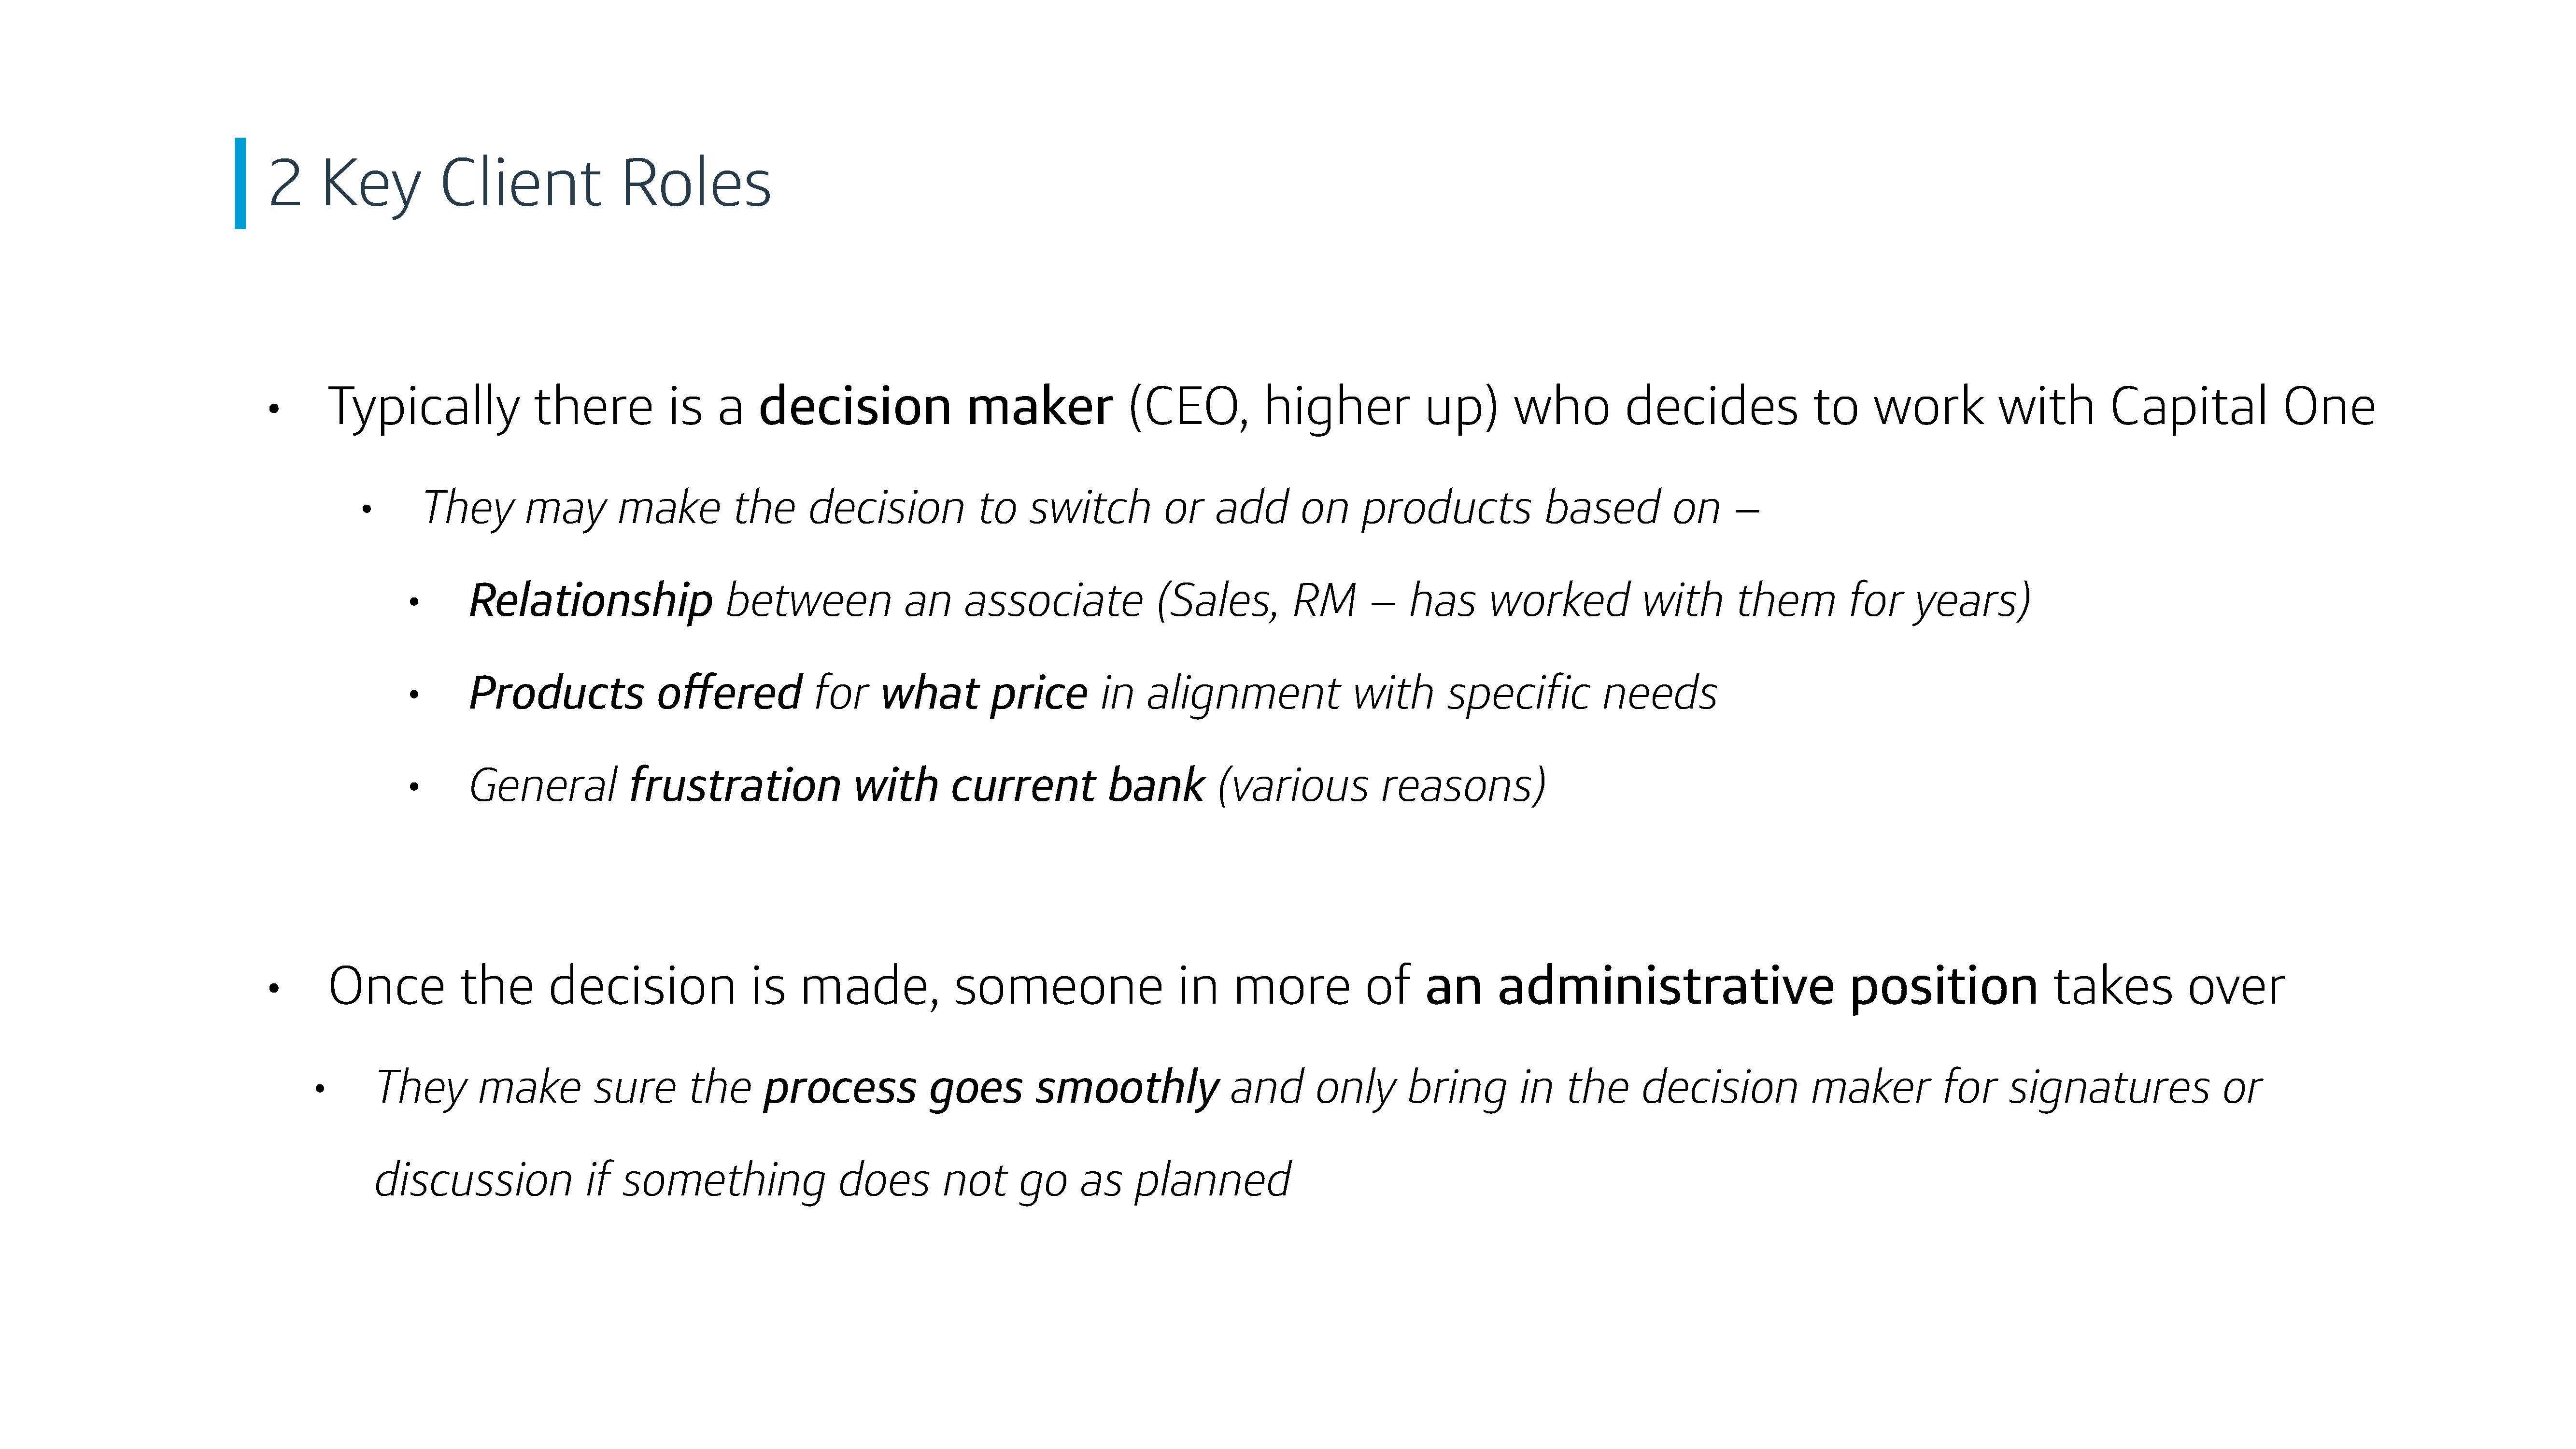Click the line 'discussion if something does not go as planned'

833,1181
